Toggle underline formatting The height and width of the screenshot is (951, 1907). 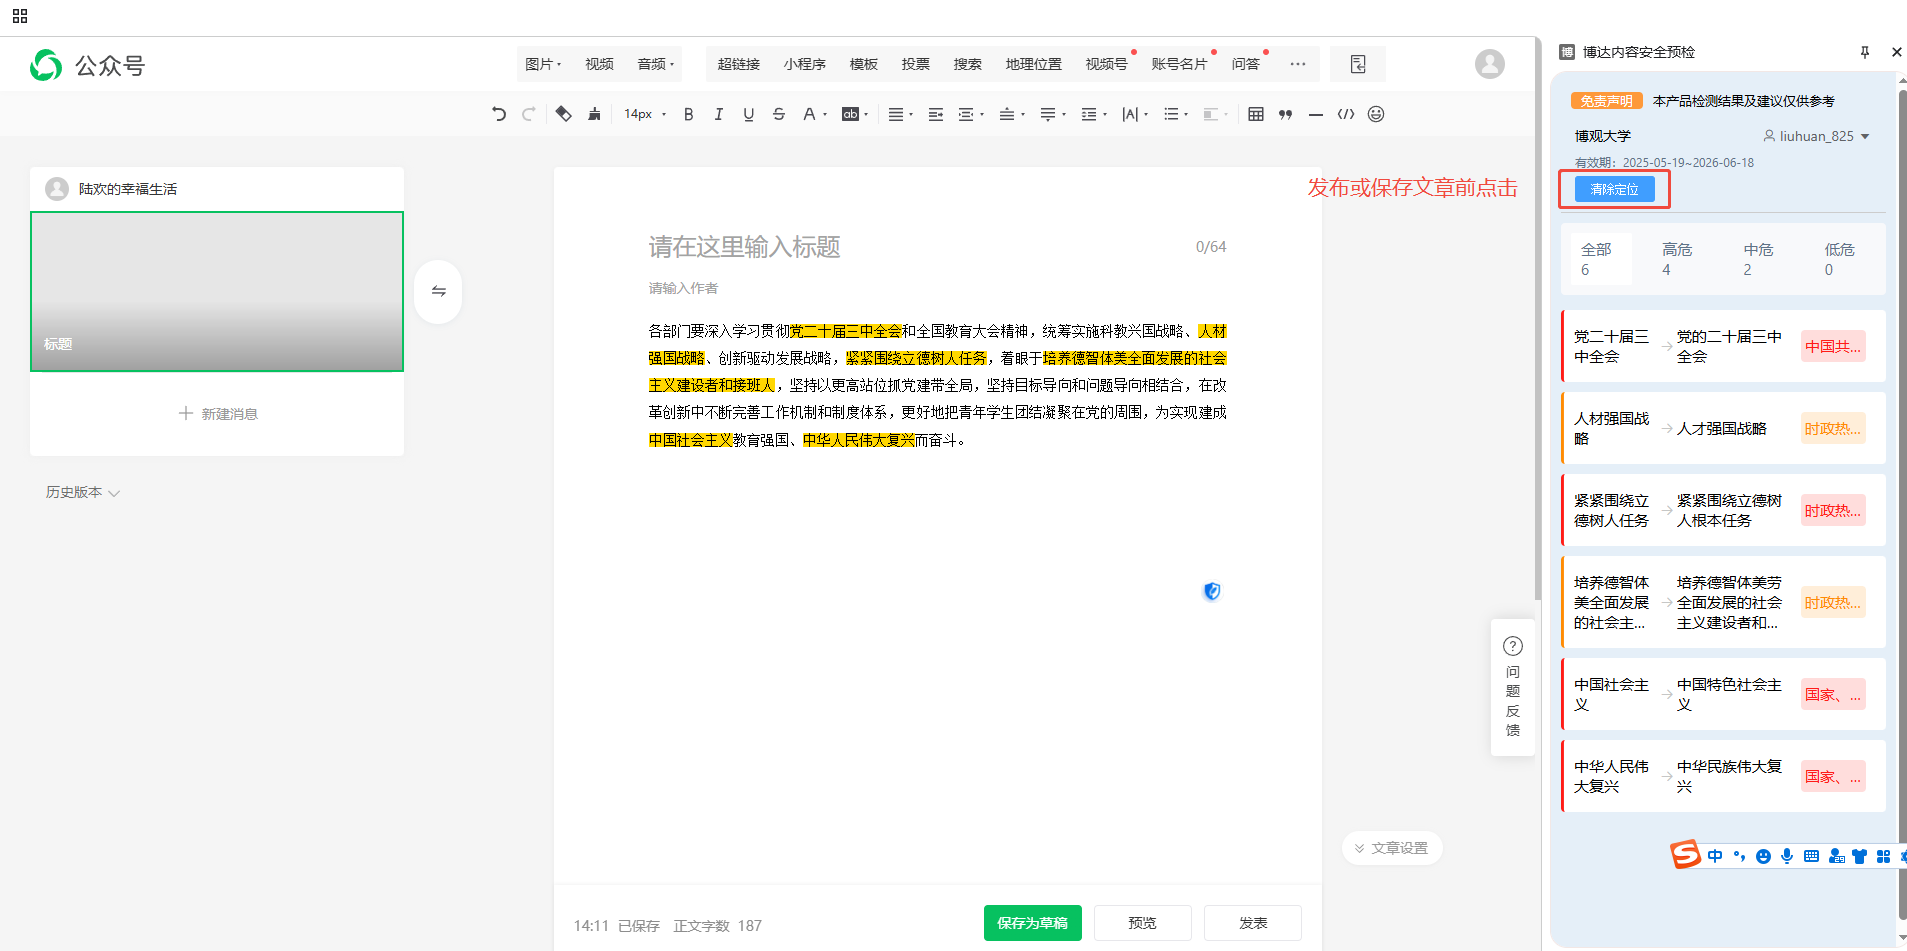point(748,114)
